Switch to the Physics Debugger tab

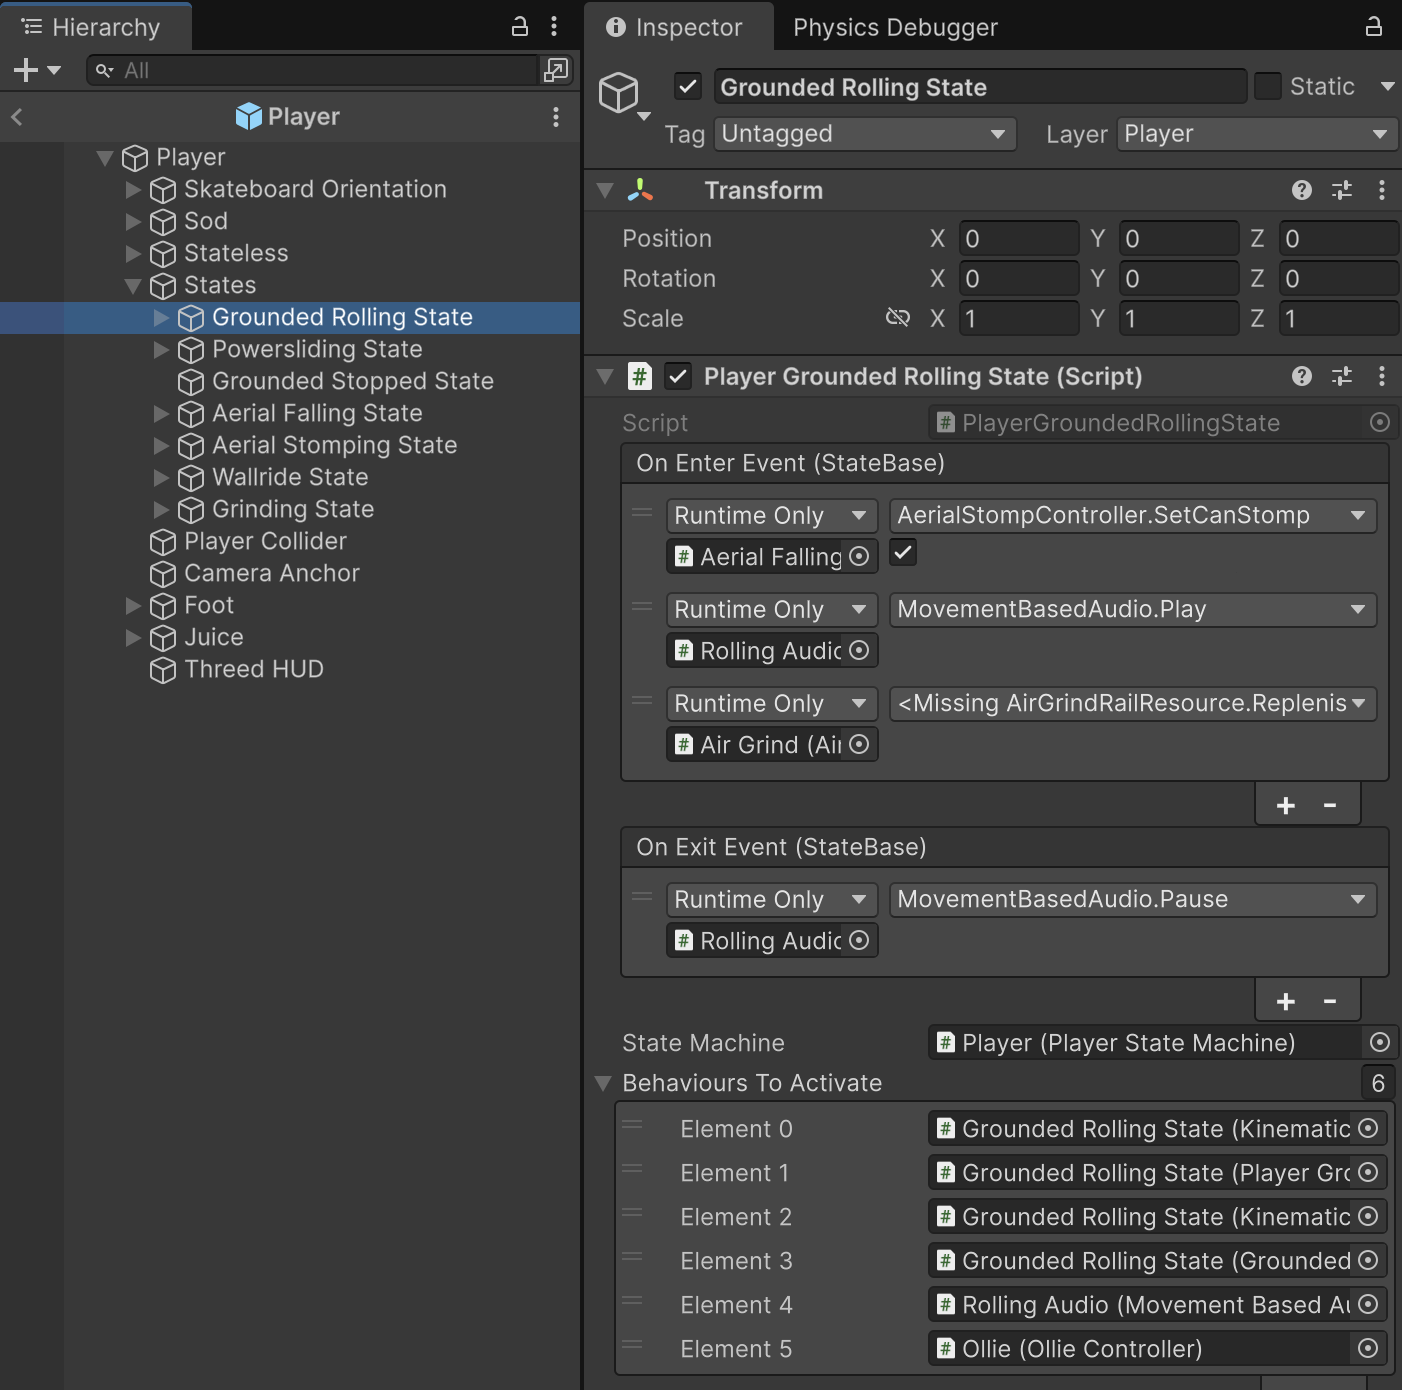(x=895, y=27)
